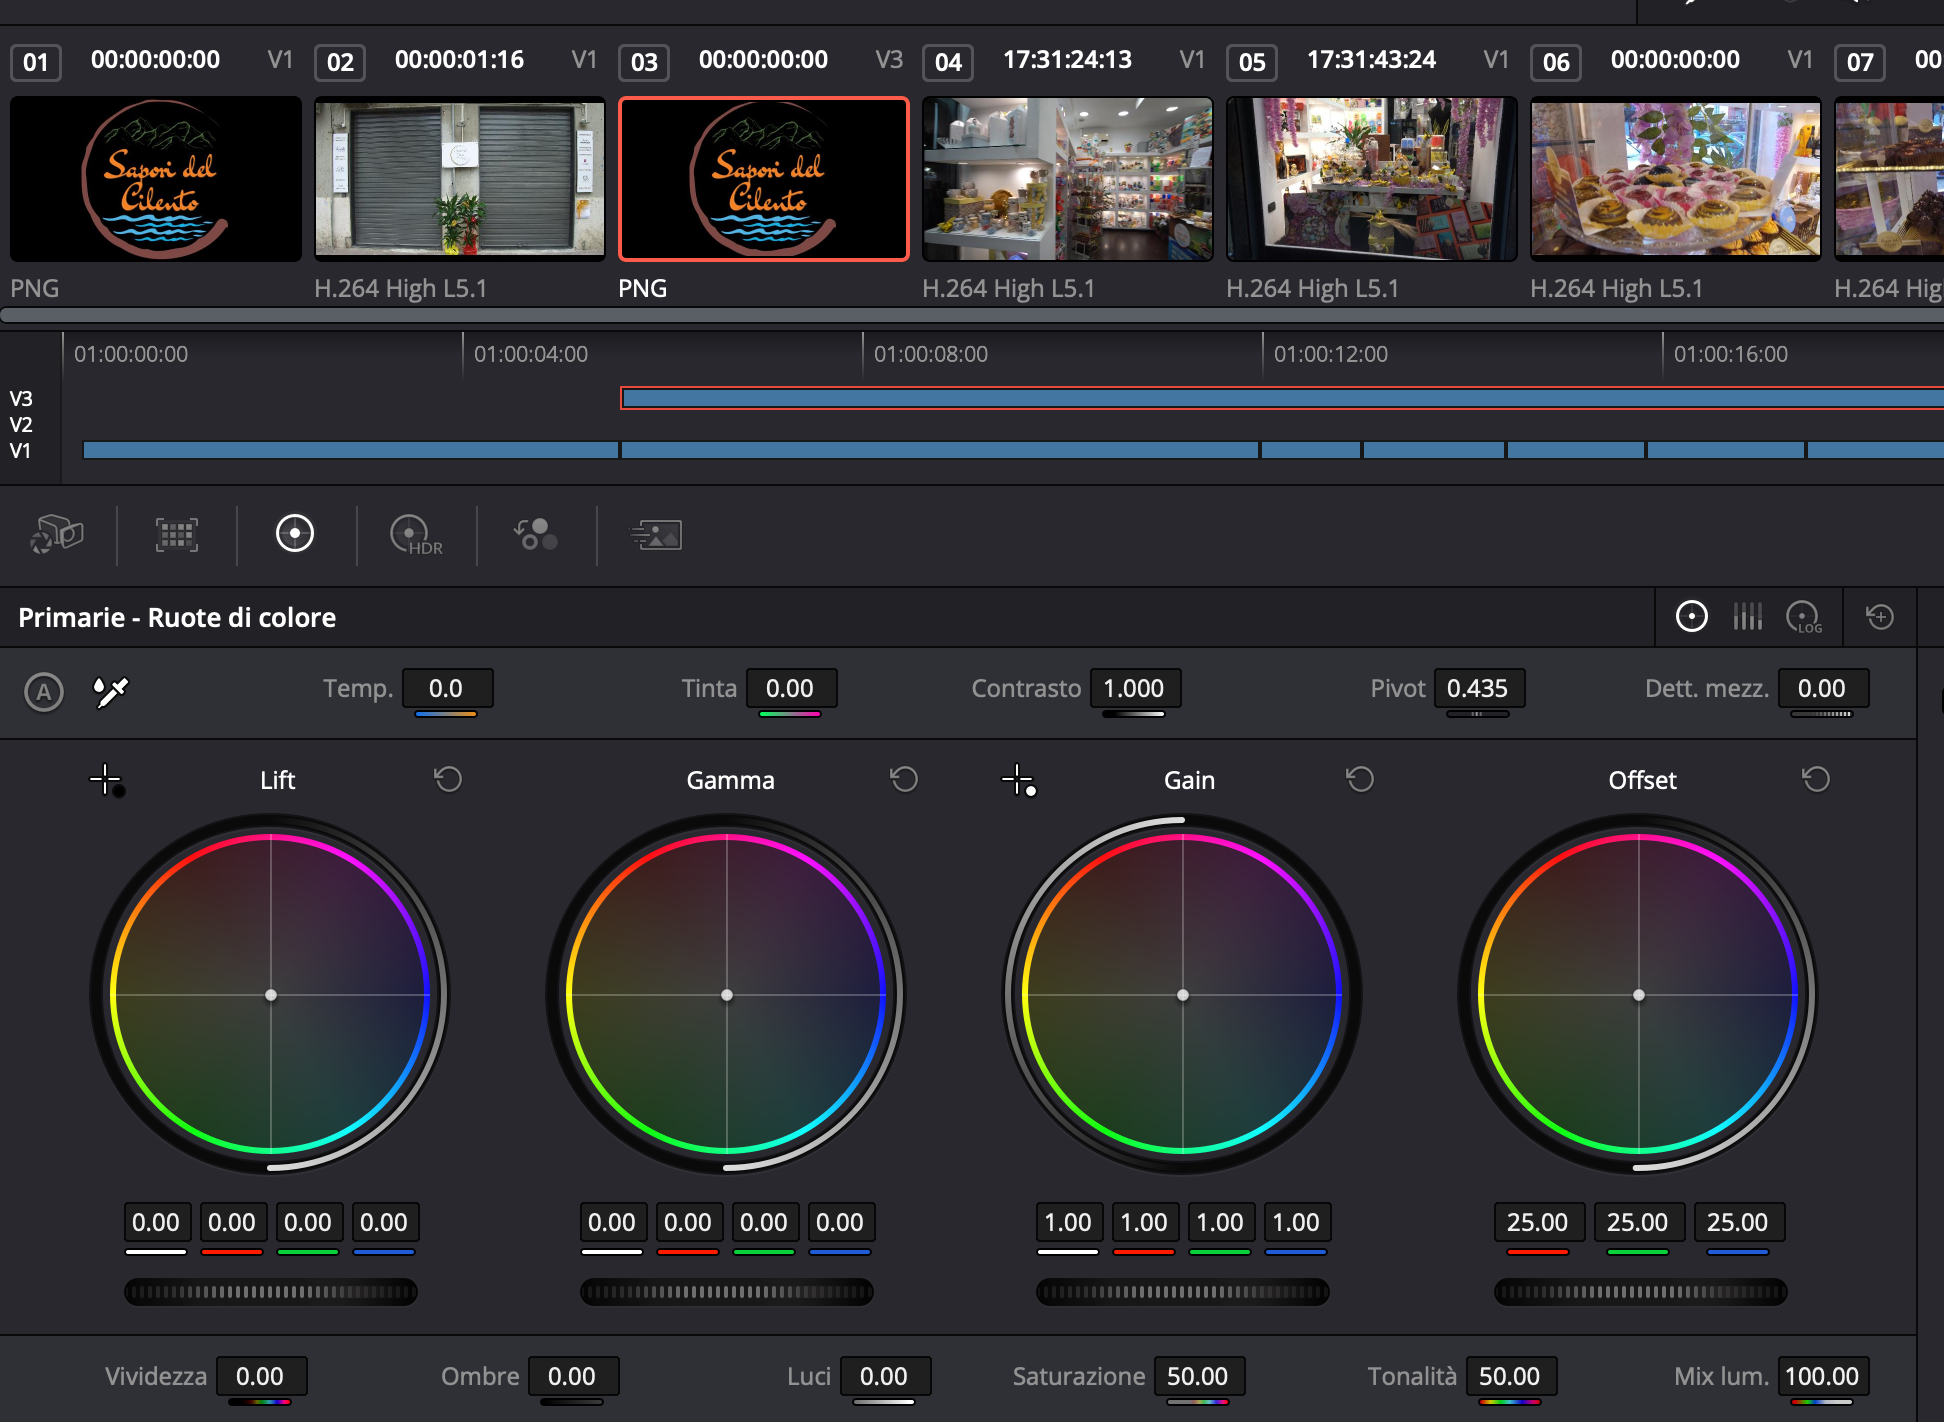Click the Gain luminance value 1.00
Image resolution: width=1944 pixels, height=1422 pixels.
tap(1068, 1222)
